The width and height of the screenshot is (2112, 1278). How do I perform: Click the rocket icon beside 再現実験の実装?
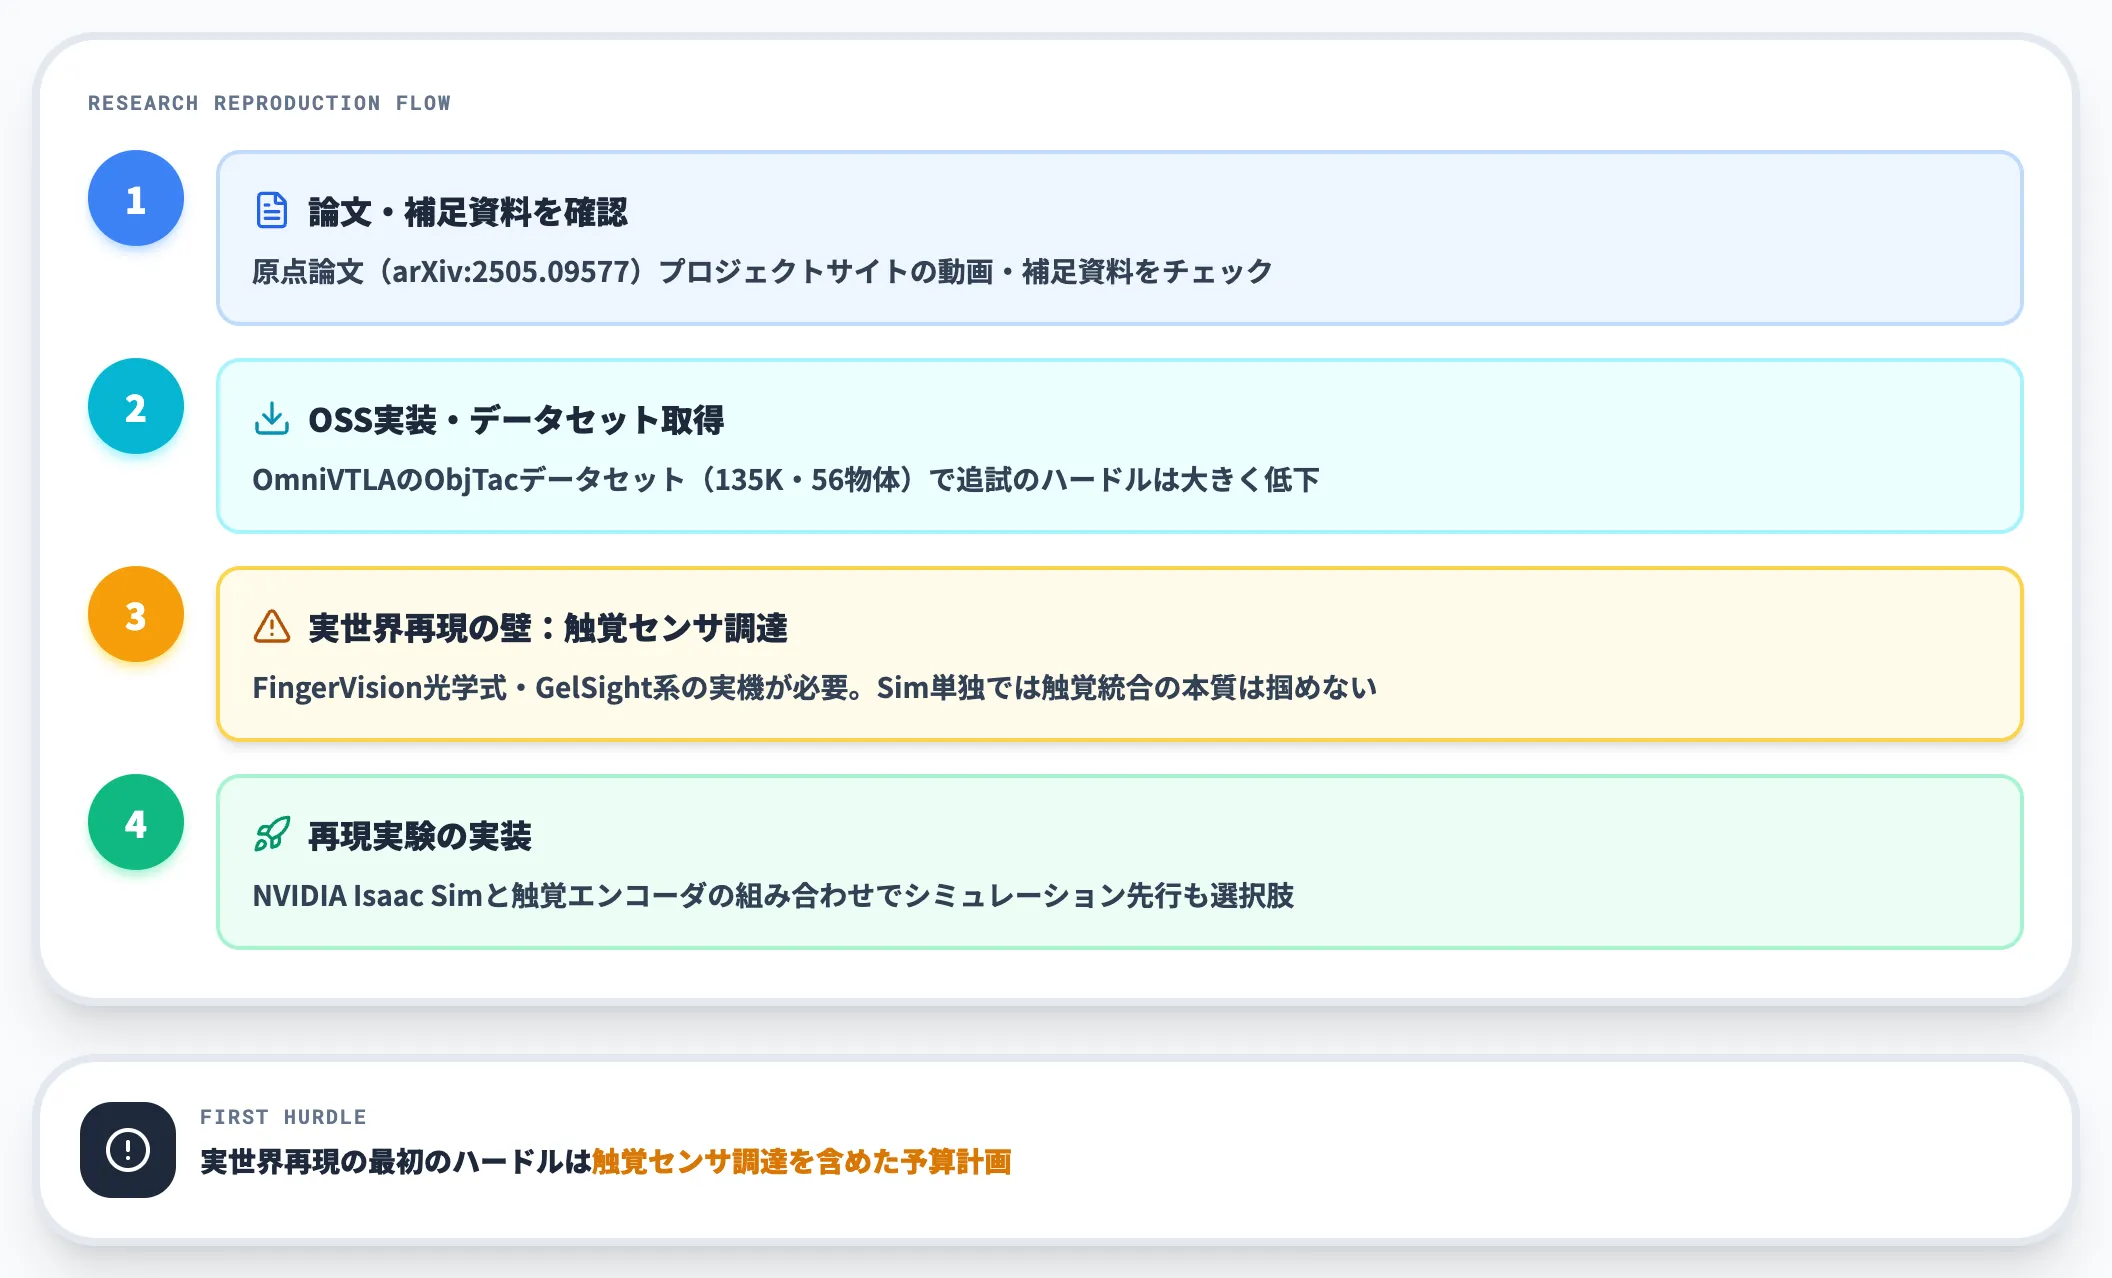pos(271,835)
